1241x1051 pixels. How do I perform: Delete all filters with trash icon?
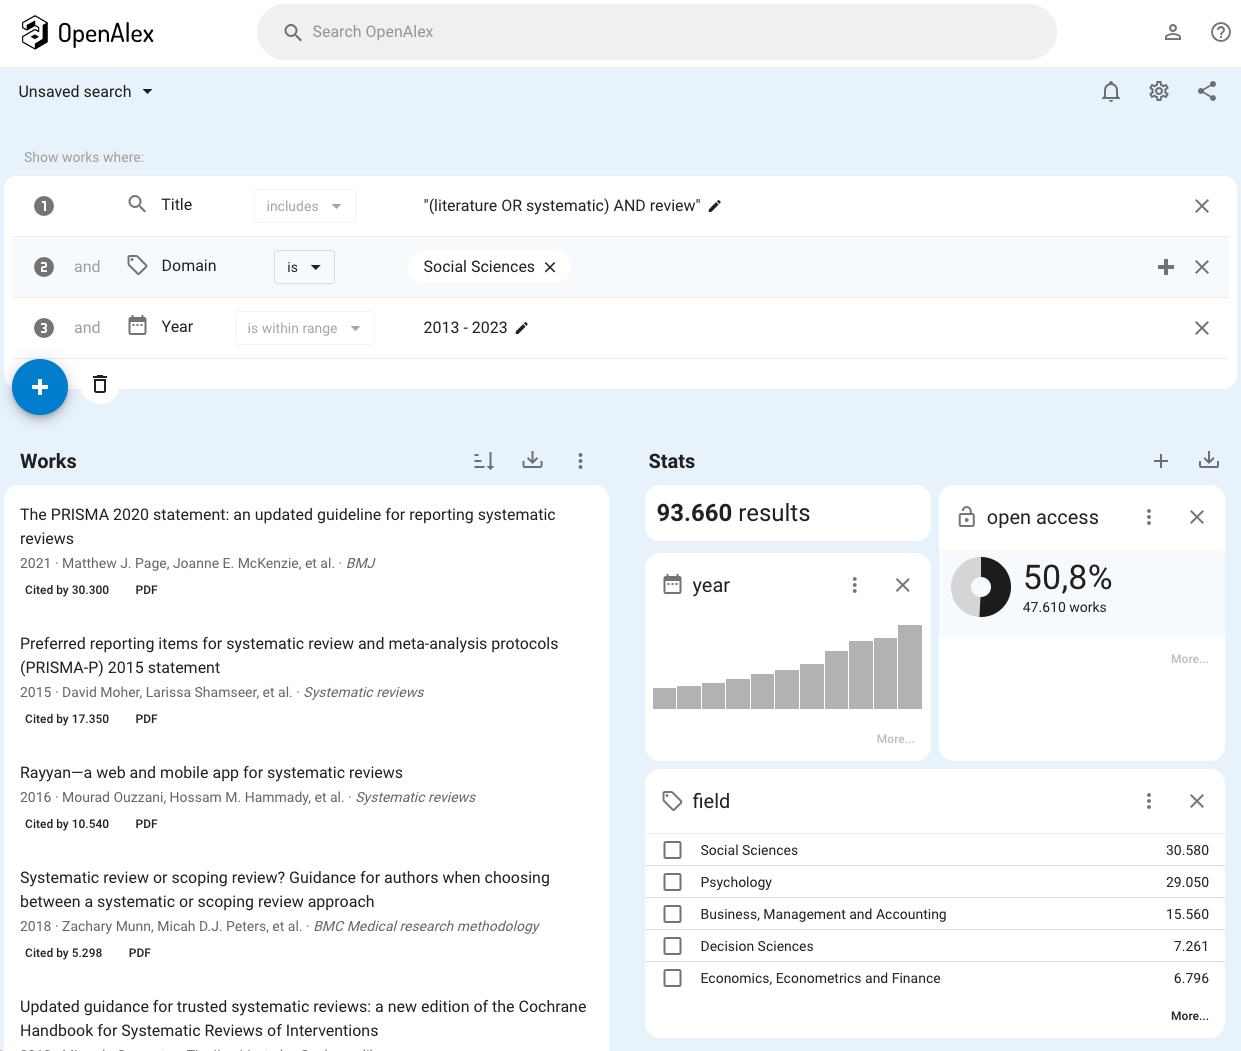pos(100,384)
